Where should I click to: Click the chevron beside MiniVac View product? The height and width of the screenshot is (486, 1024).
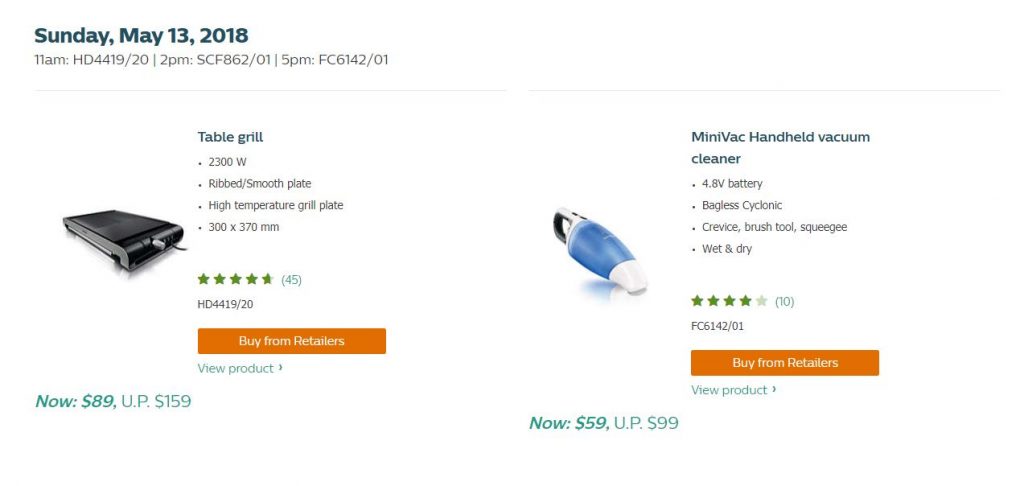[x=774, y=390]
